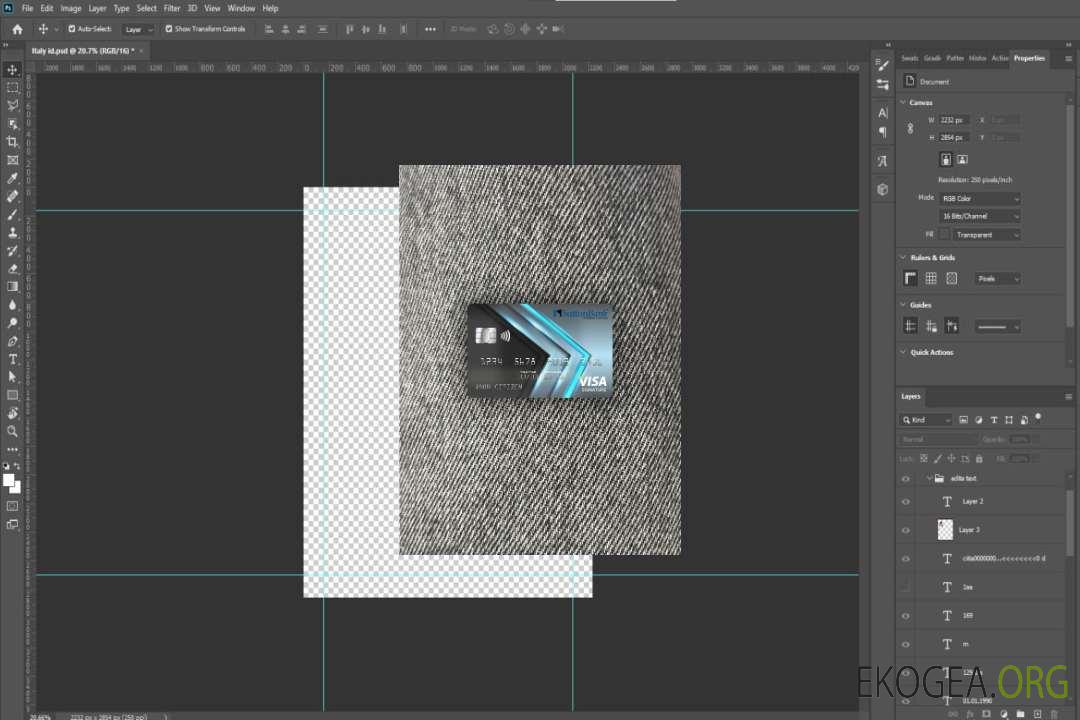
Task: Pick the Horizontal Type tool
Action: [x=13, y=359]
